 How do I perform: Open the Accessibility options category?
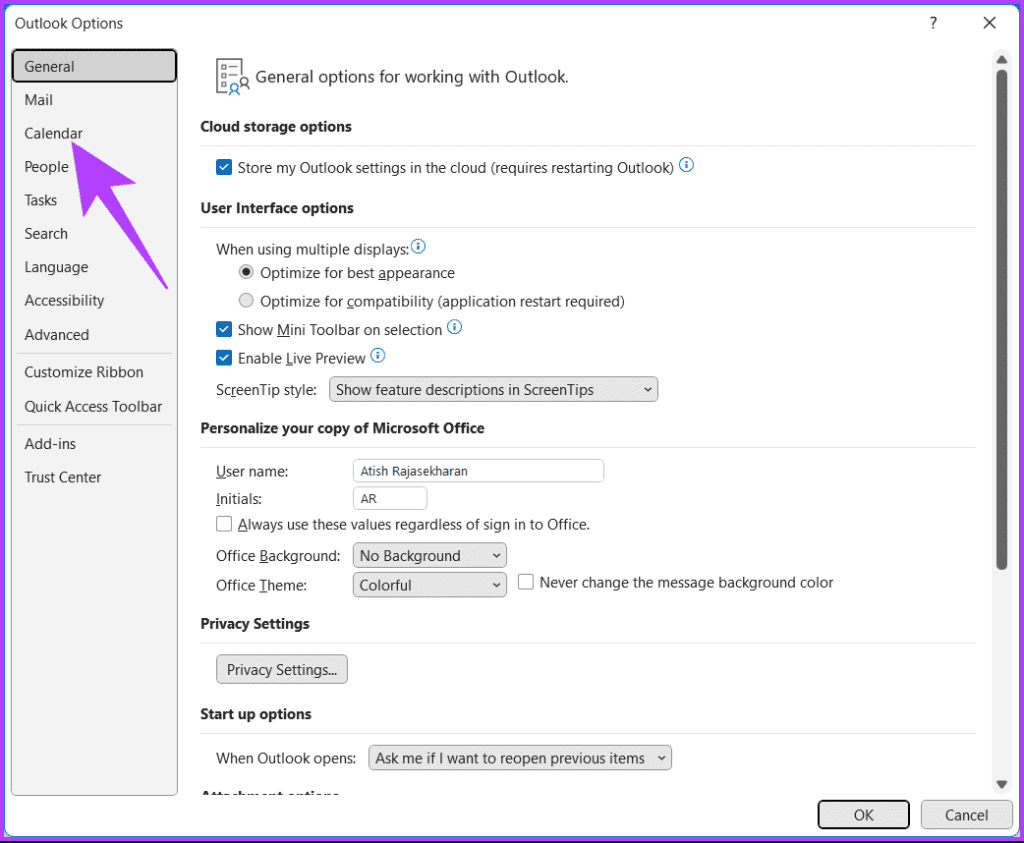point(94,300)
